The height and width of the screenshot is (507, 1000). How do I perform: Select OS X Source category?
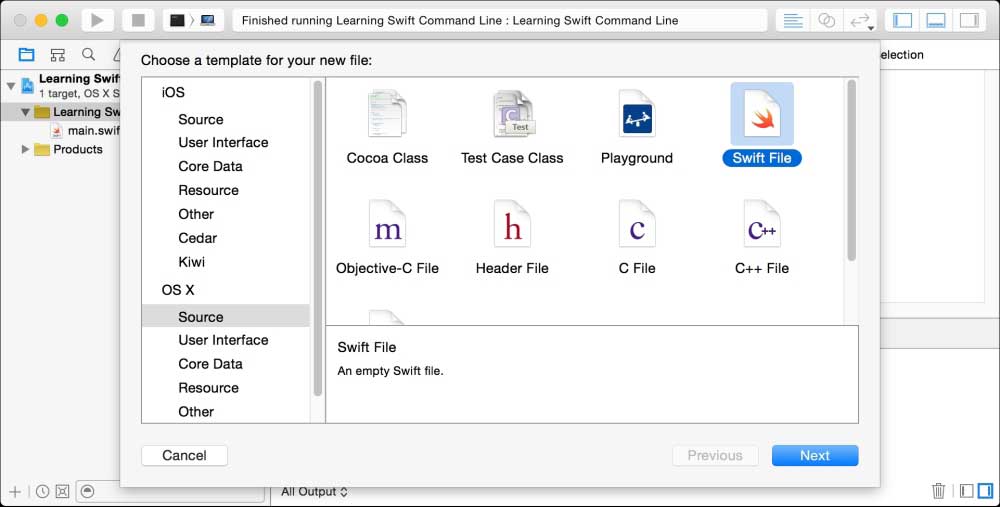[x=226, y=316]
